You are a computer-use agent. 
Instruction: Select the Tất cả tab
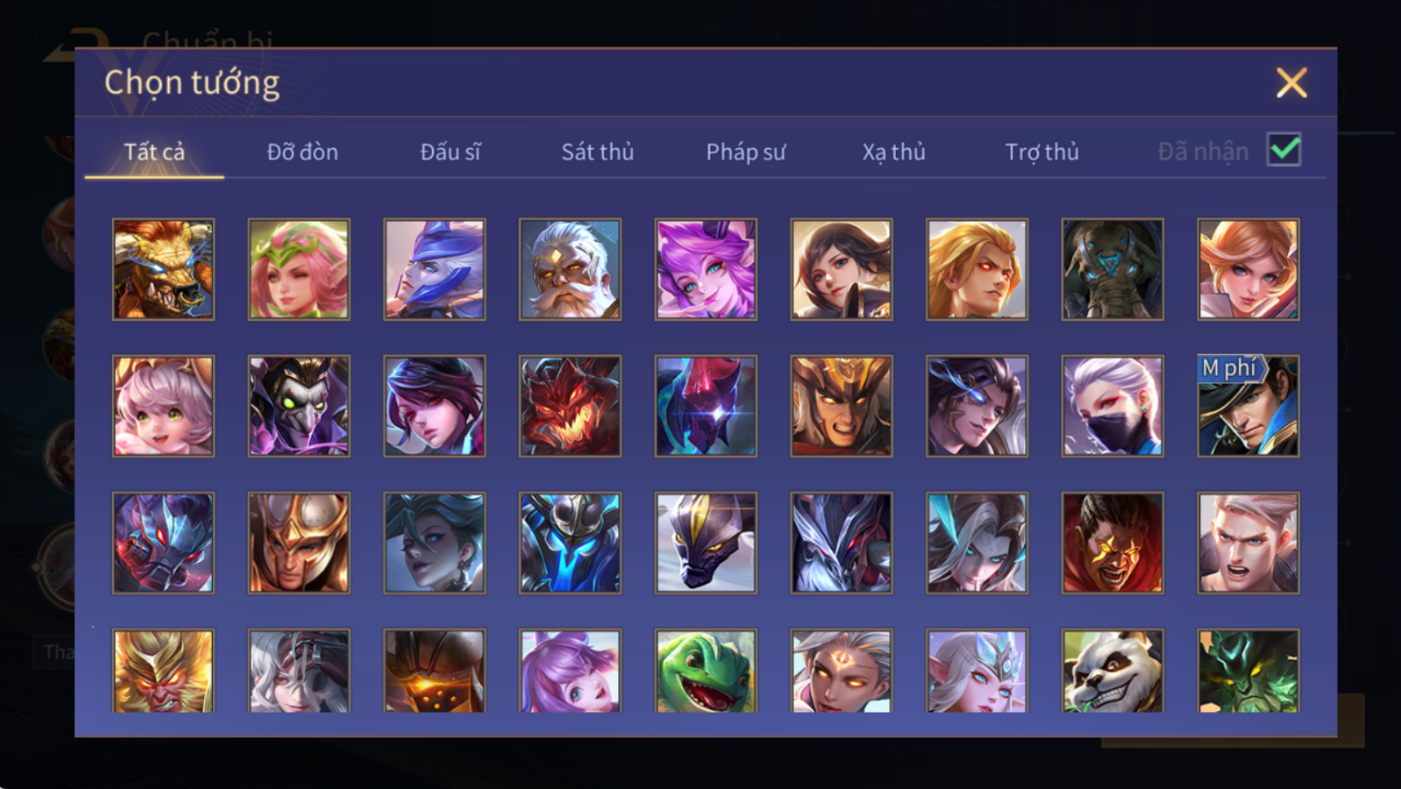click(154, 152)
